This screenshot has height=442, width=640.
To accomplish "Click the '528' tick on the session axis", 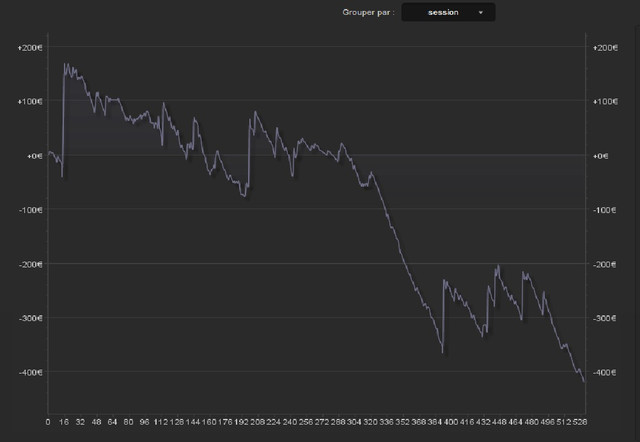I will [580, 422].
